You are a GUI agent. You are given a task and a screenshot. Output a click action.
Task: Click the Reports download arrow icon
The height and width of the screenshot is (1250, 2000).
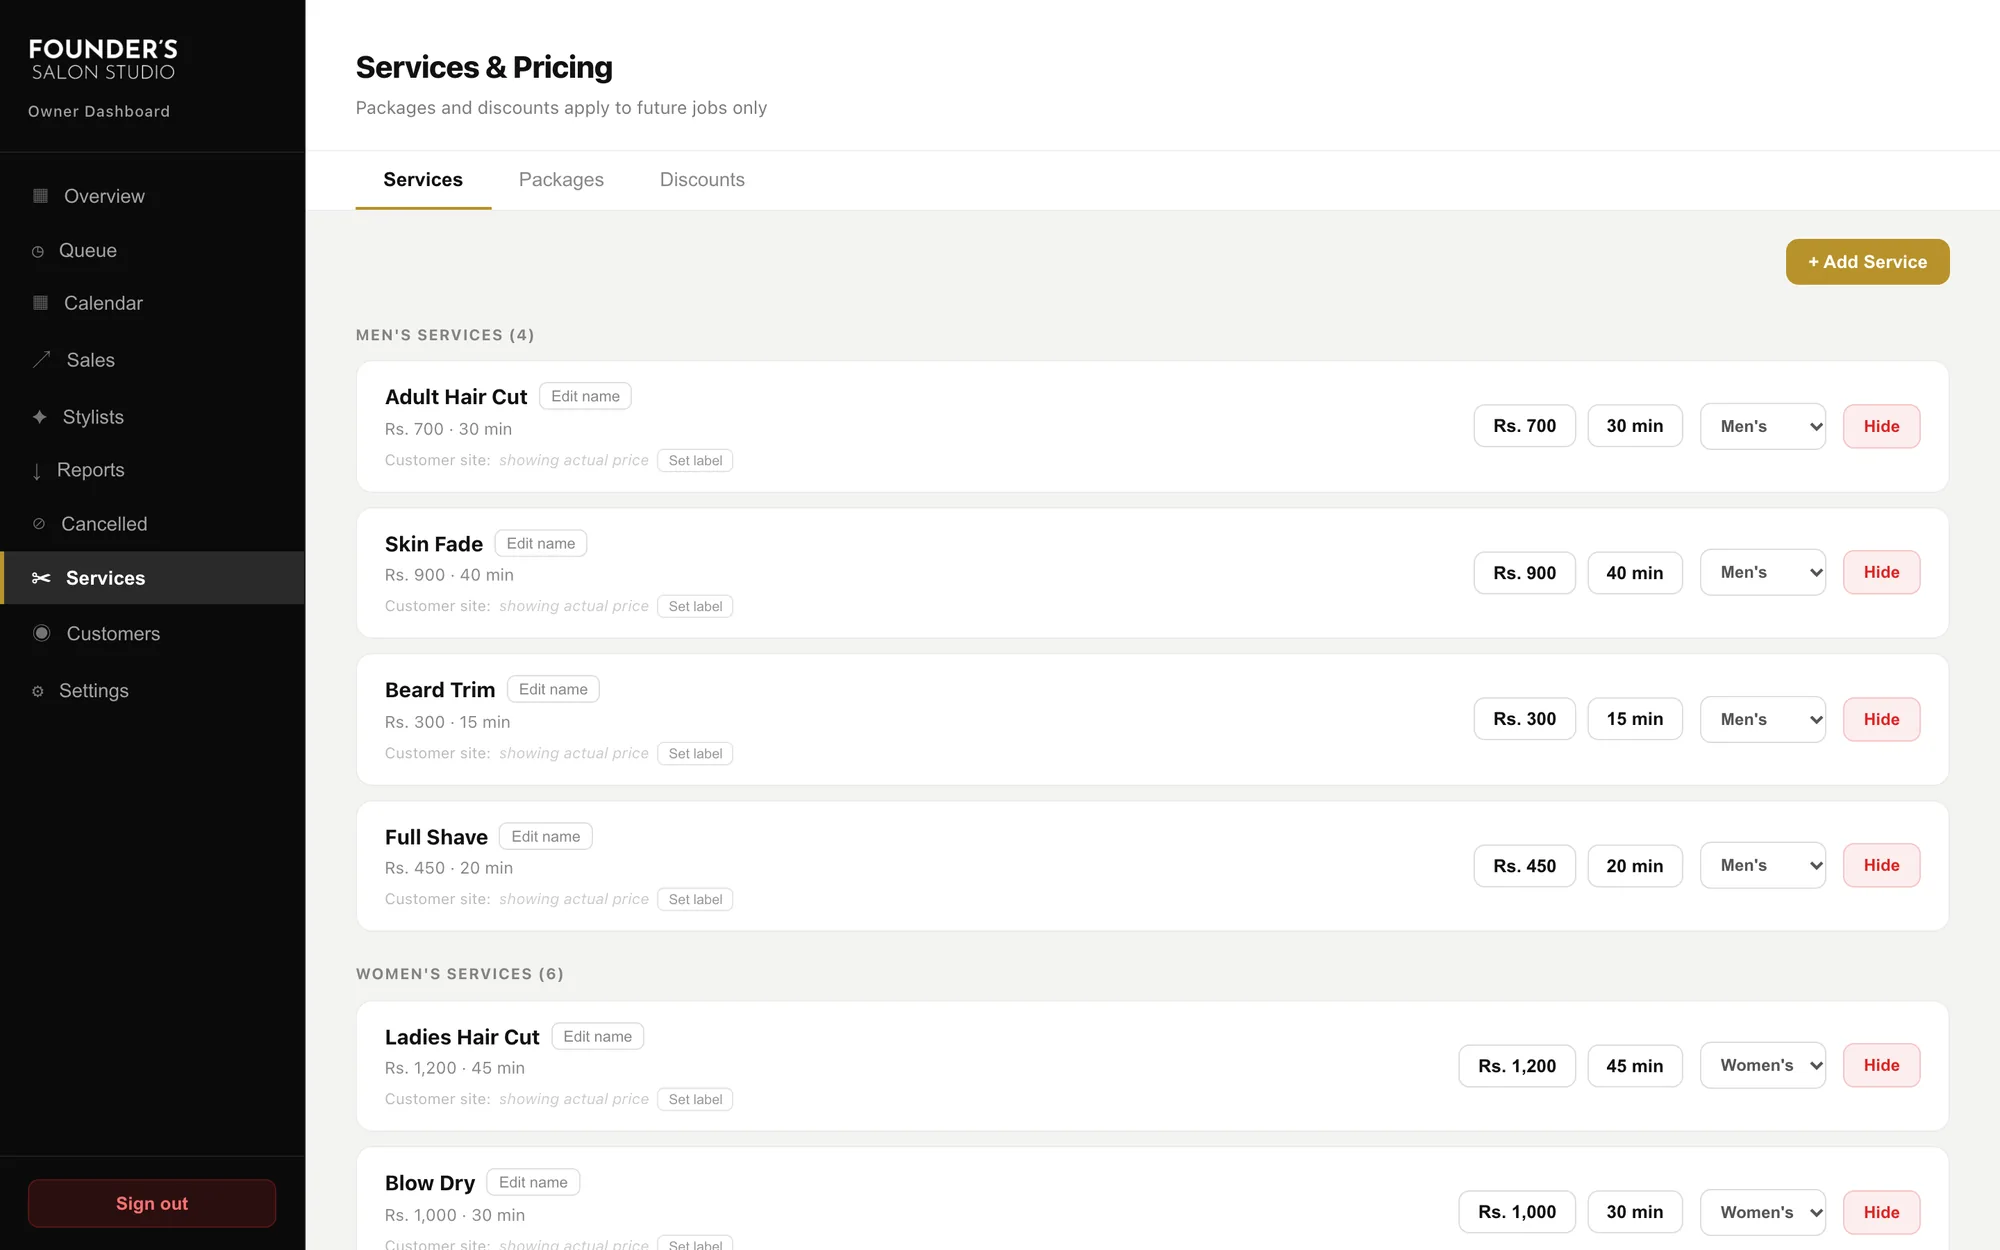tap(37, 471)
